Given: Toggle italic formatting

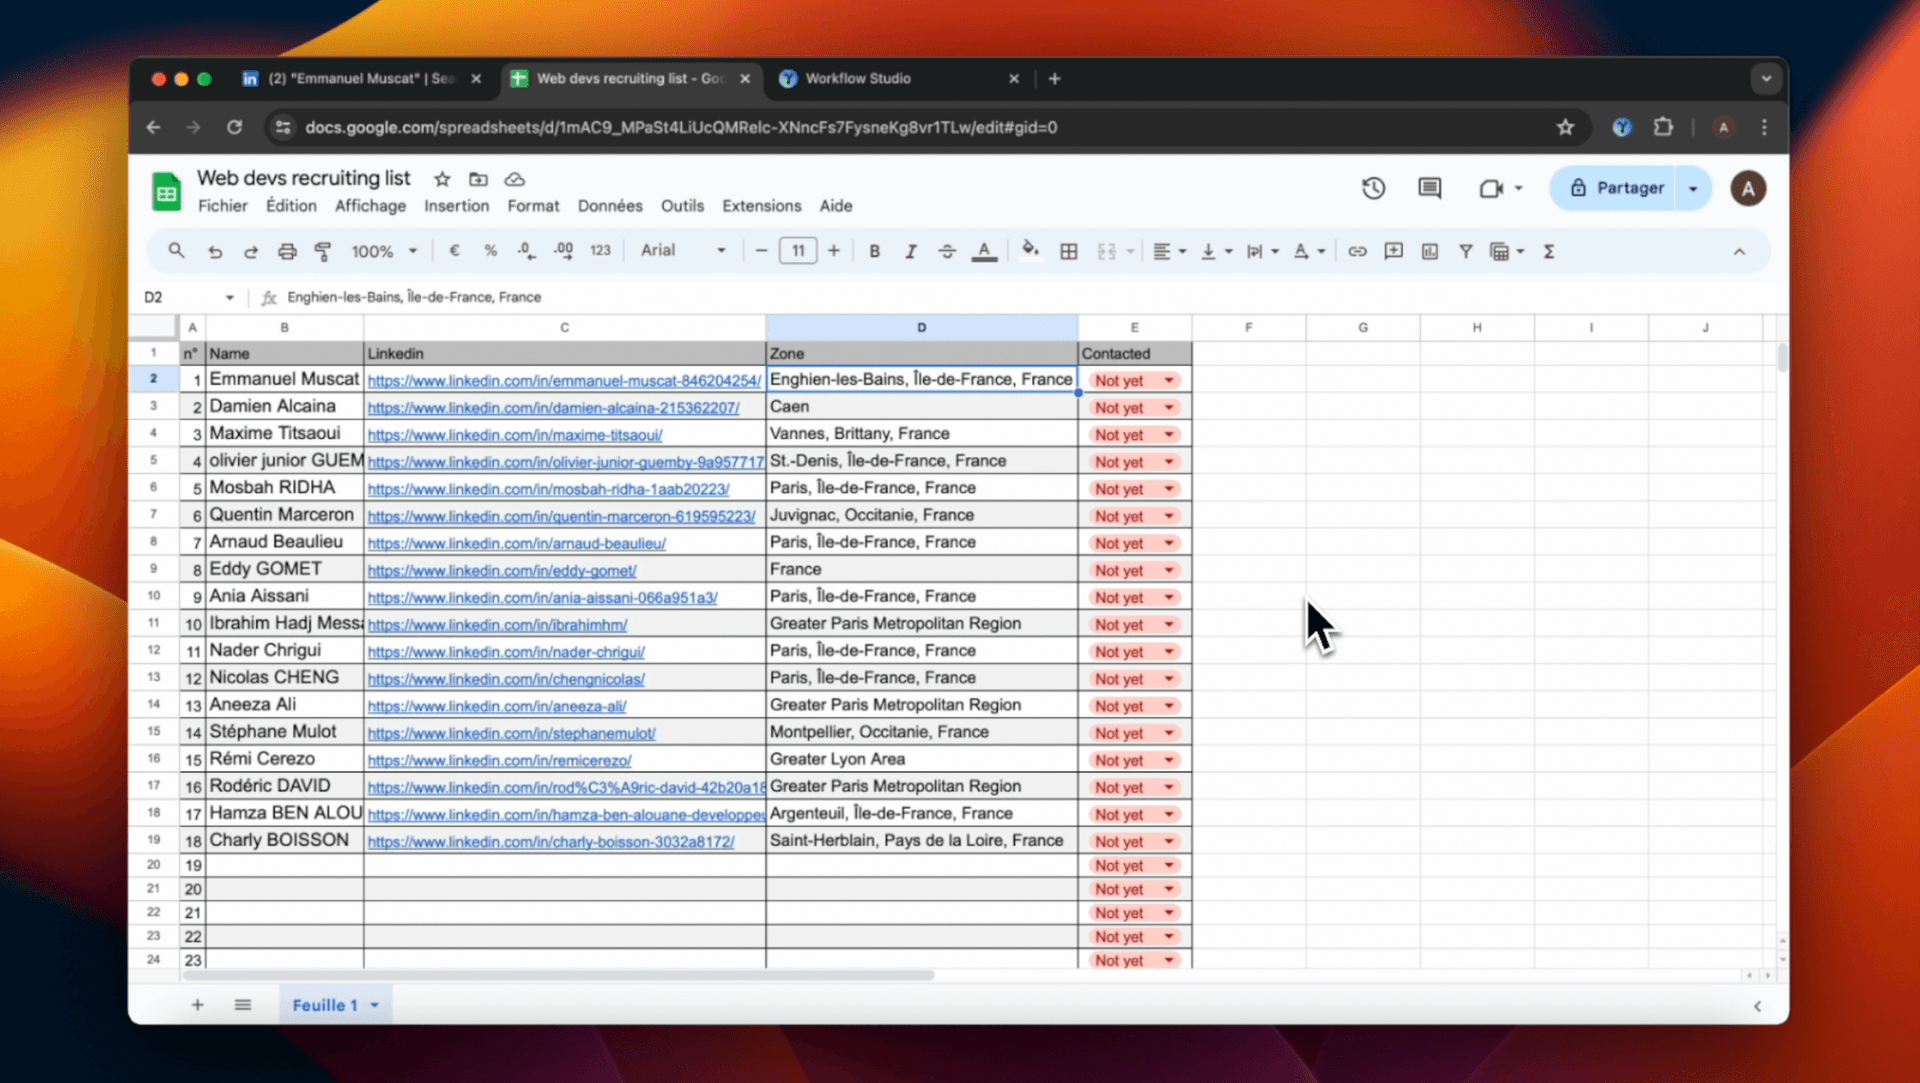Looking at the screenshot, I should point(910,251).
